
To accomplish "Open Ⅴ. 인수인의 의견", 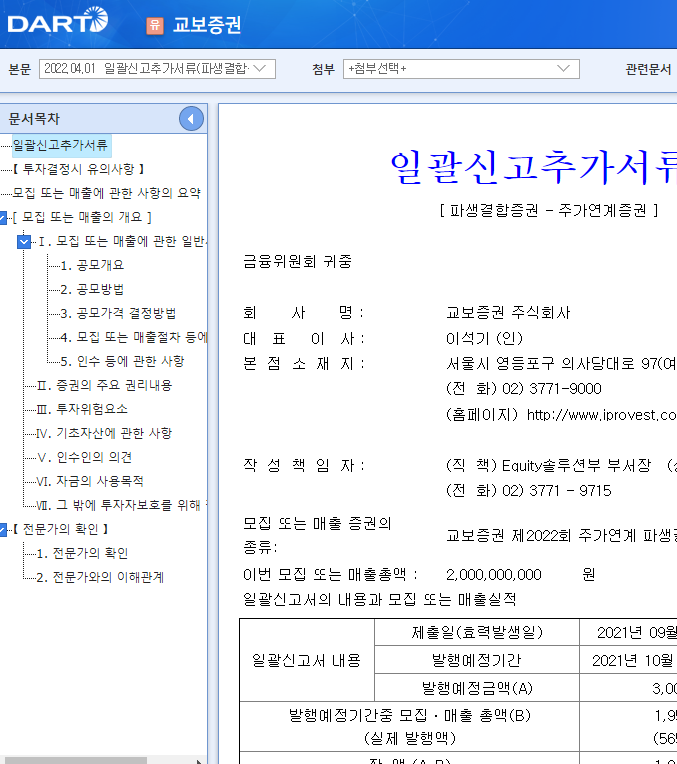I will point(84,457).
